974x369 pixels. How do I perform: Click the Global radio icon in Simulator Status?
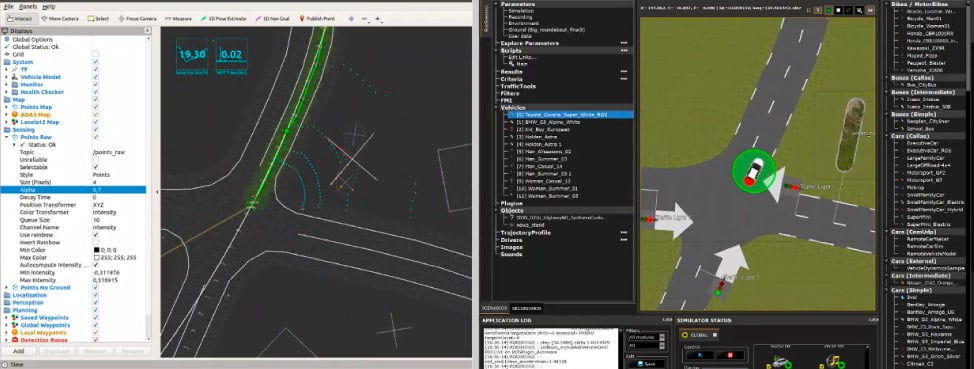tap(686, 334)
